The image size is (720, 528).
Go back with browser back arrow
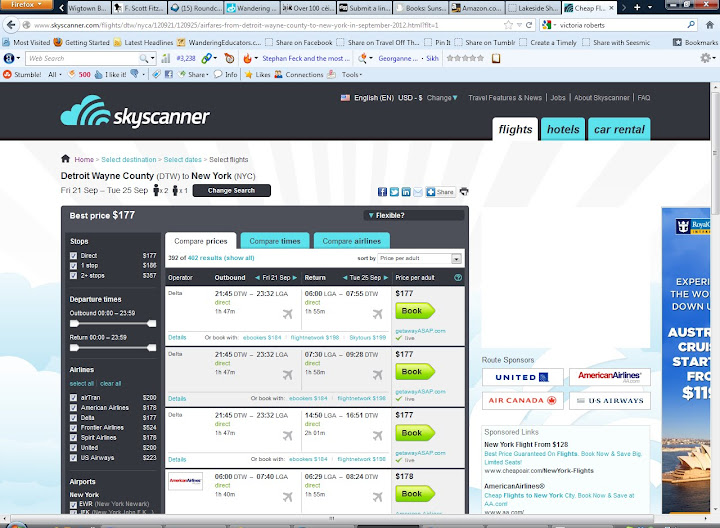click(x=11, y=25)
